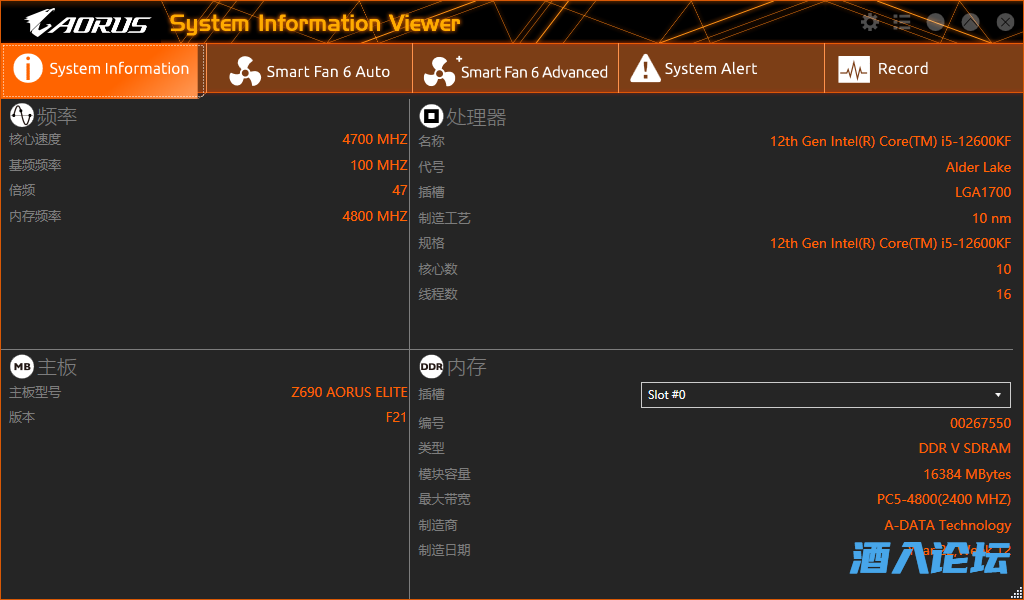This screenshot has height=600, width=1024.
Task: Click the module size 16384 MBytes
Action: tap(967, 474)
